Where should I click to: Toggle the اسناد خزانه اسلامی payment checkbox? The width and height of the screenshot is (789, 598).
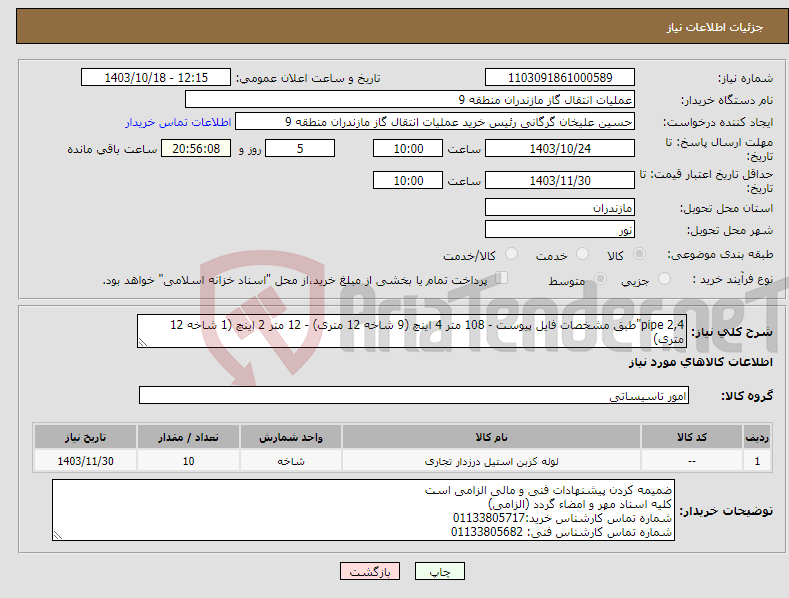pyautogui.click(x=501, y=278)
